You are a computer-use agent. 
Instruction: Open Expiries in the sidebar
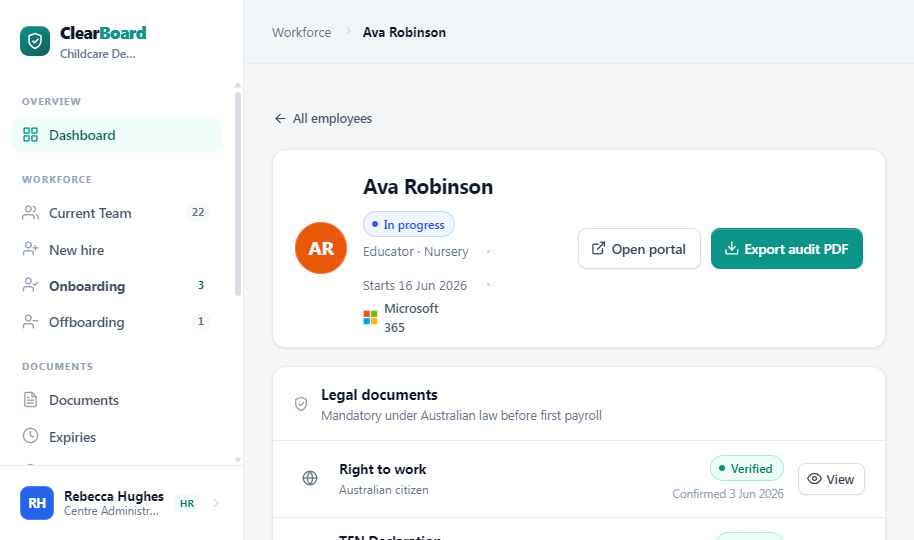(x=117, y=437)
